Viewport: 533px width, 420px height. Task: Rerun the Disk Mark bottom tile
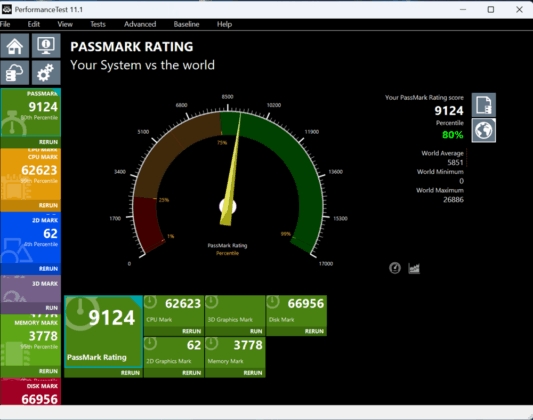(314, 331)
